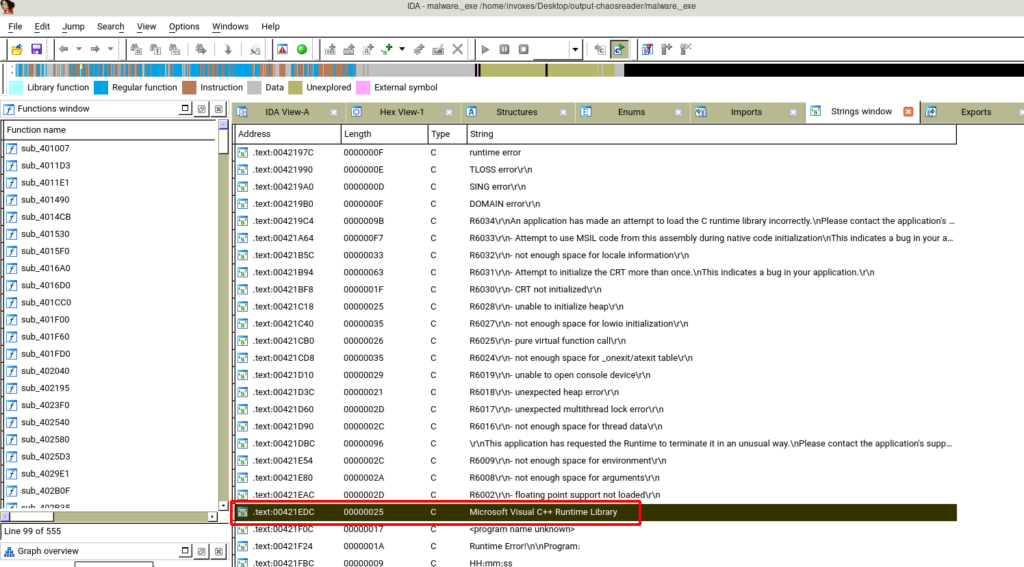
Task: Click the blue window icon with red marker
Action: pos(648,50)
